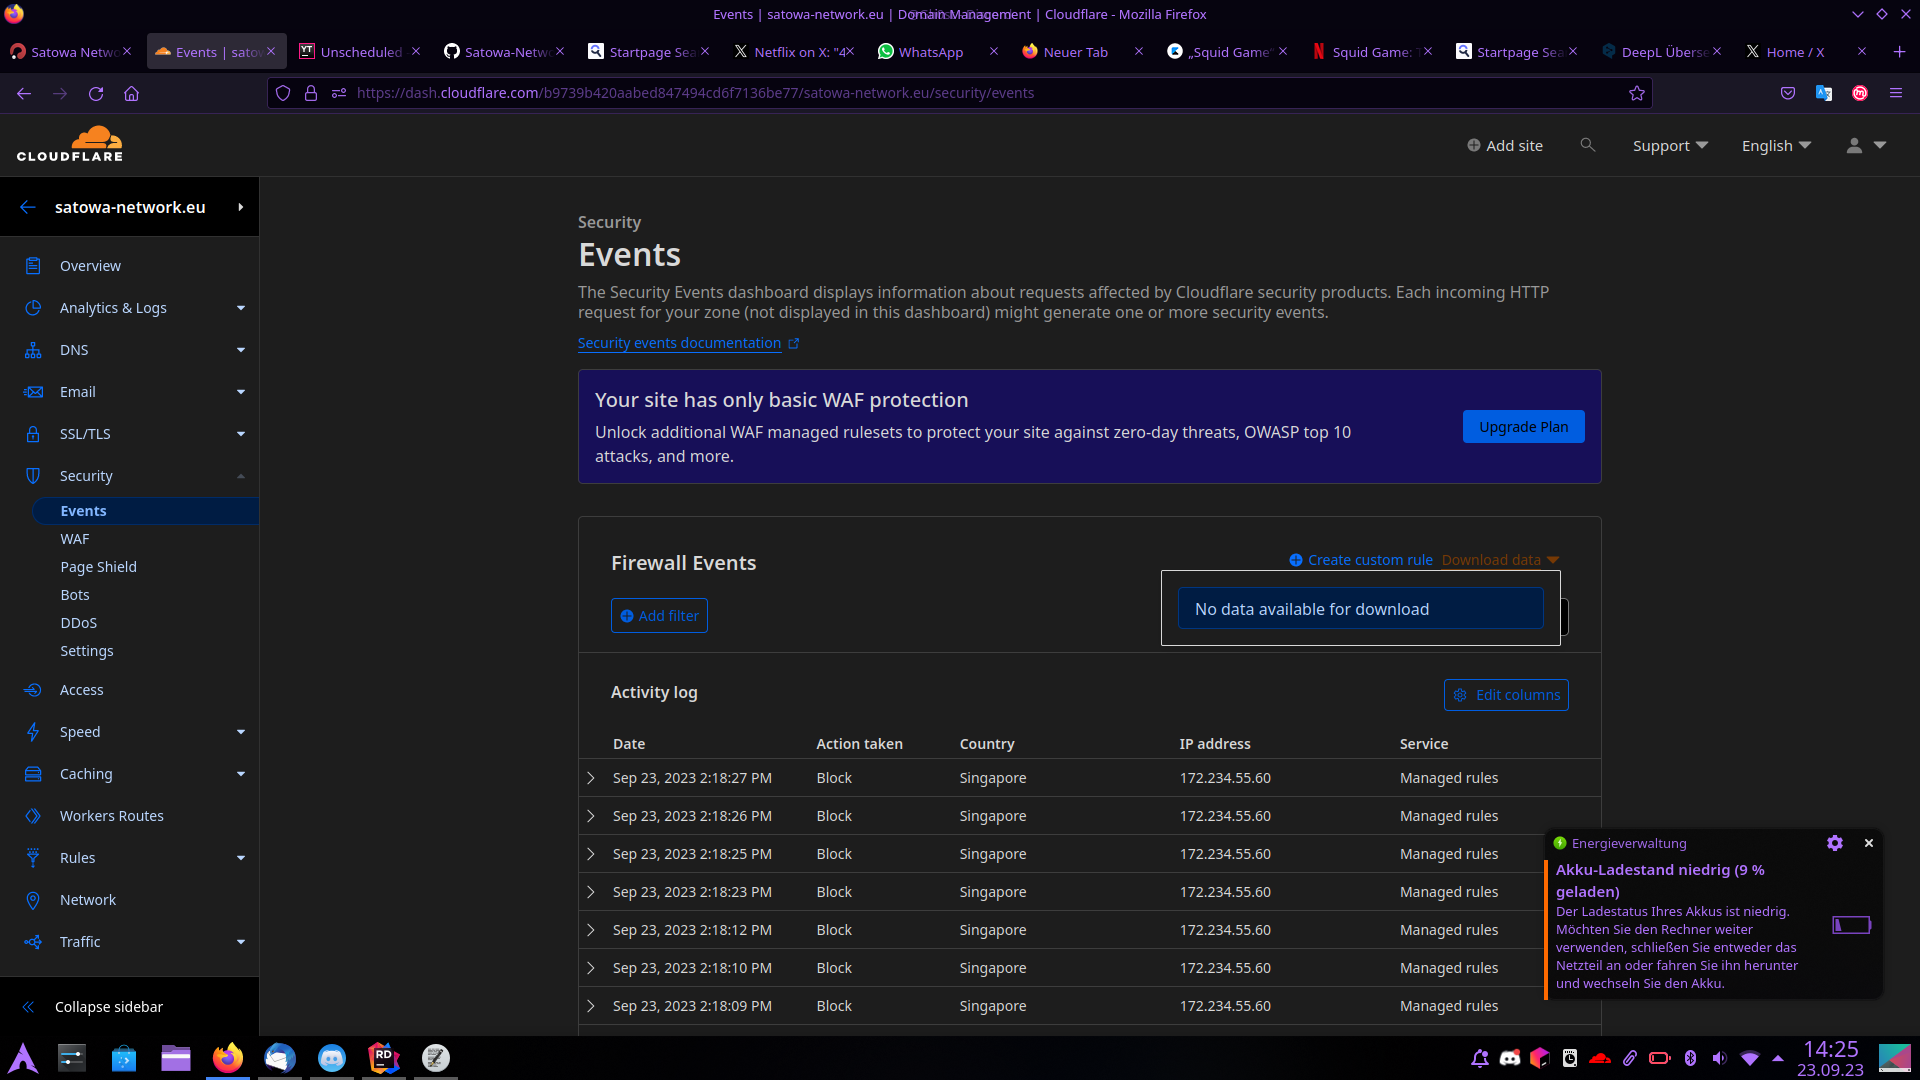1920x1080 pixels.
Task: Click the Add filter button
Action: (659, 616)
